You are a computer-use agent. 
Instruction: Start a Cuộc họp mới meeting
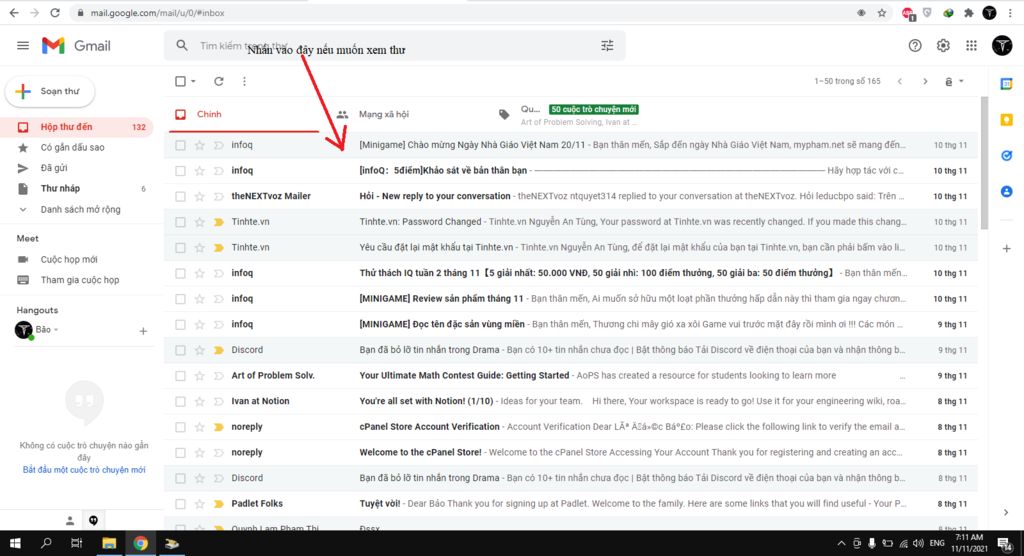[x=69, y=259]
